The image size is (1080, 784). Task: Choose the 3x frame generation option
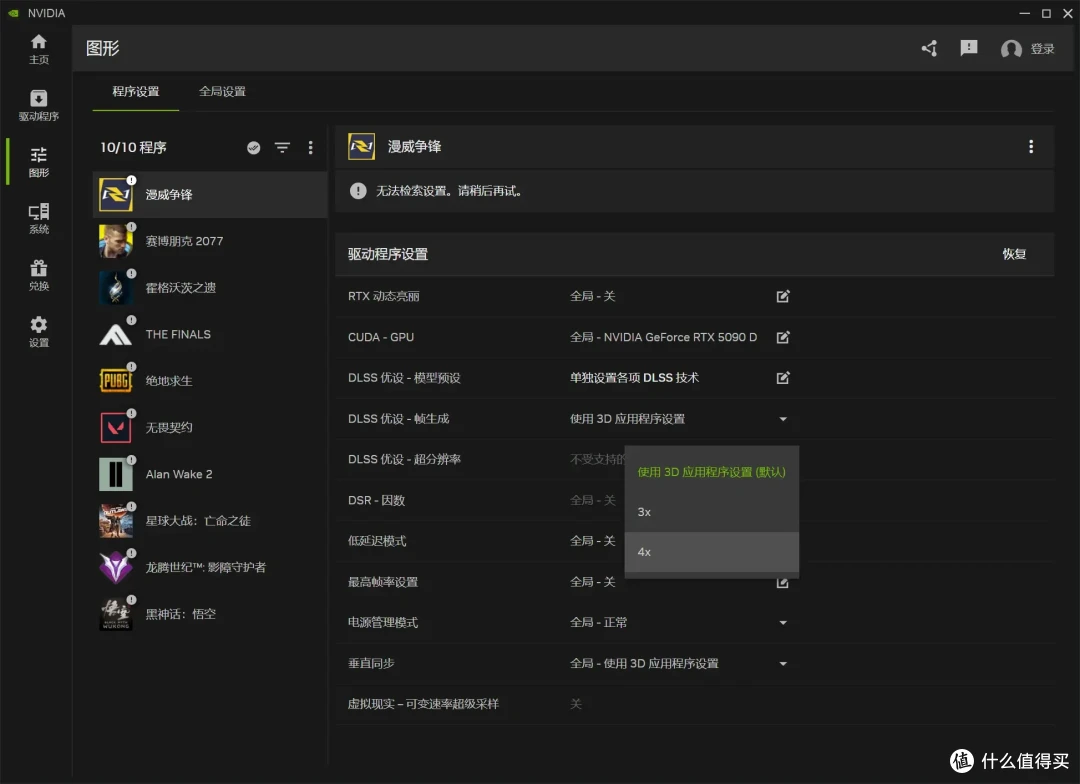(712, 512)
